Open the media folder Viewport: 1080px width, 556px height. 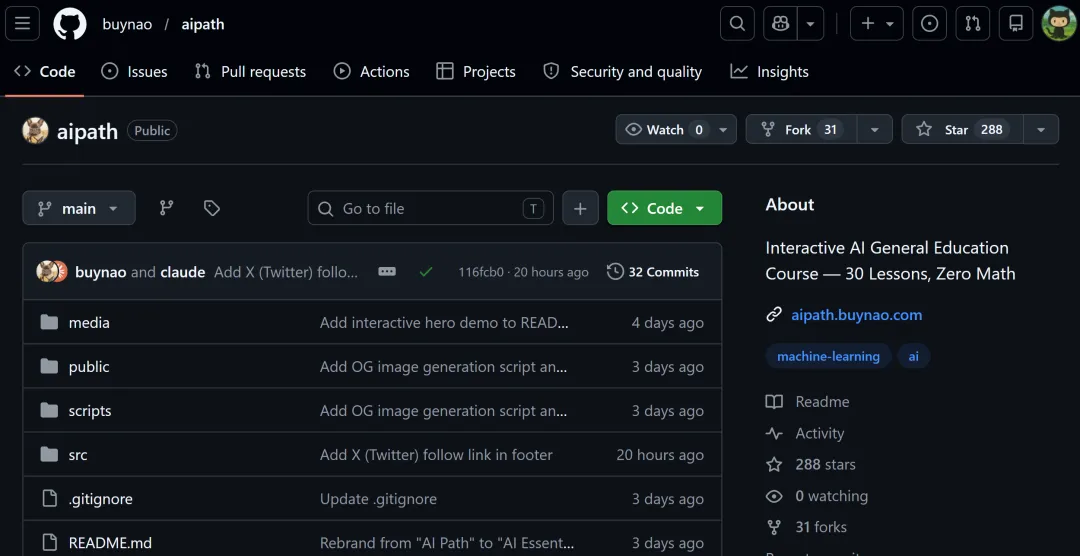pyautogui.click(x=89, y=322)
